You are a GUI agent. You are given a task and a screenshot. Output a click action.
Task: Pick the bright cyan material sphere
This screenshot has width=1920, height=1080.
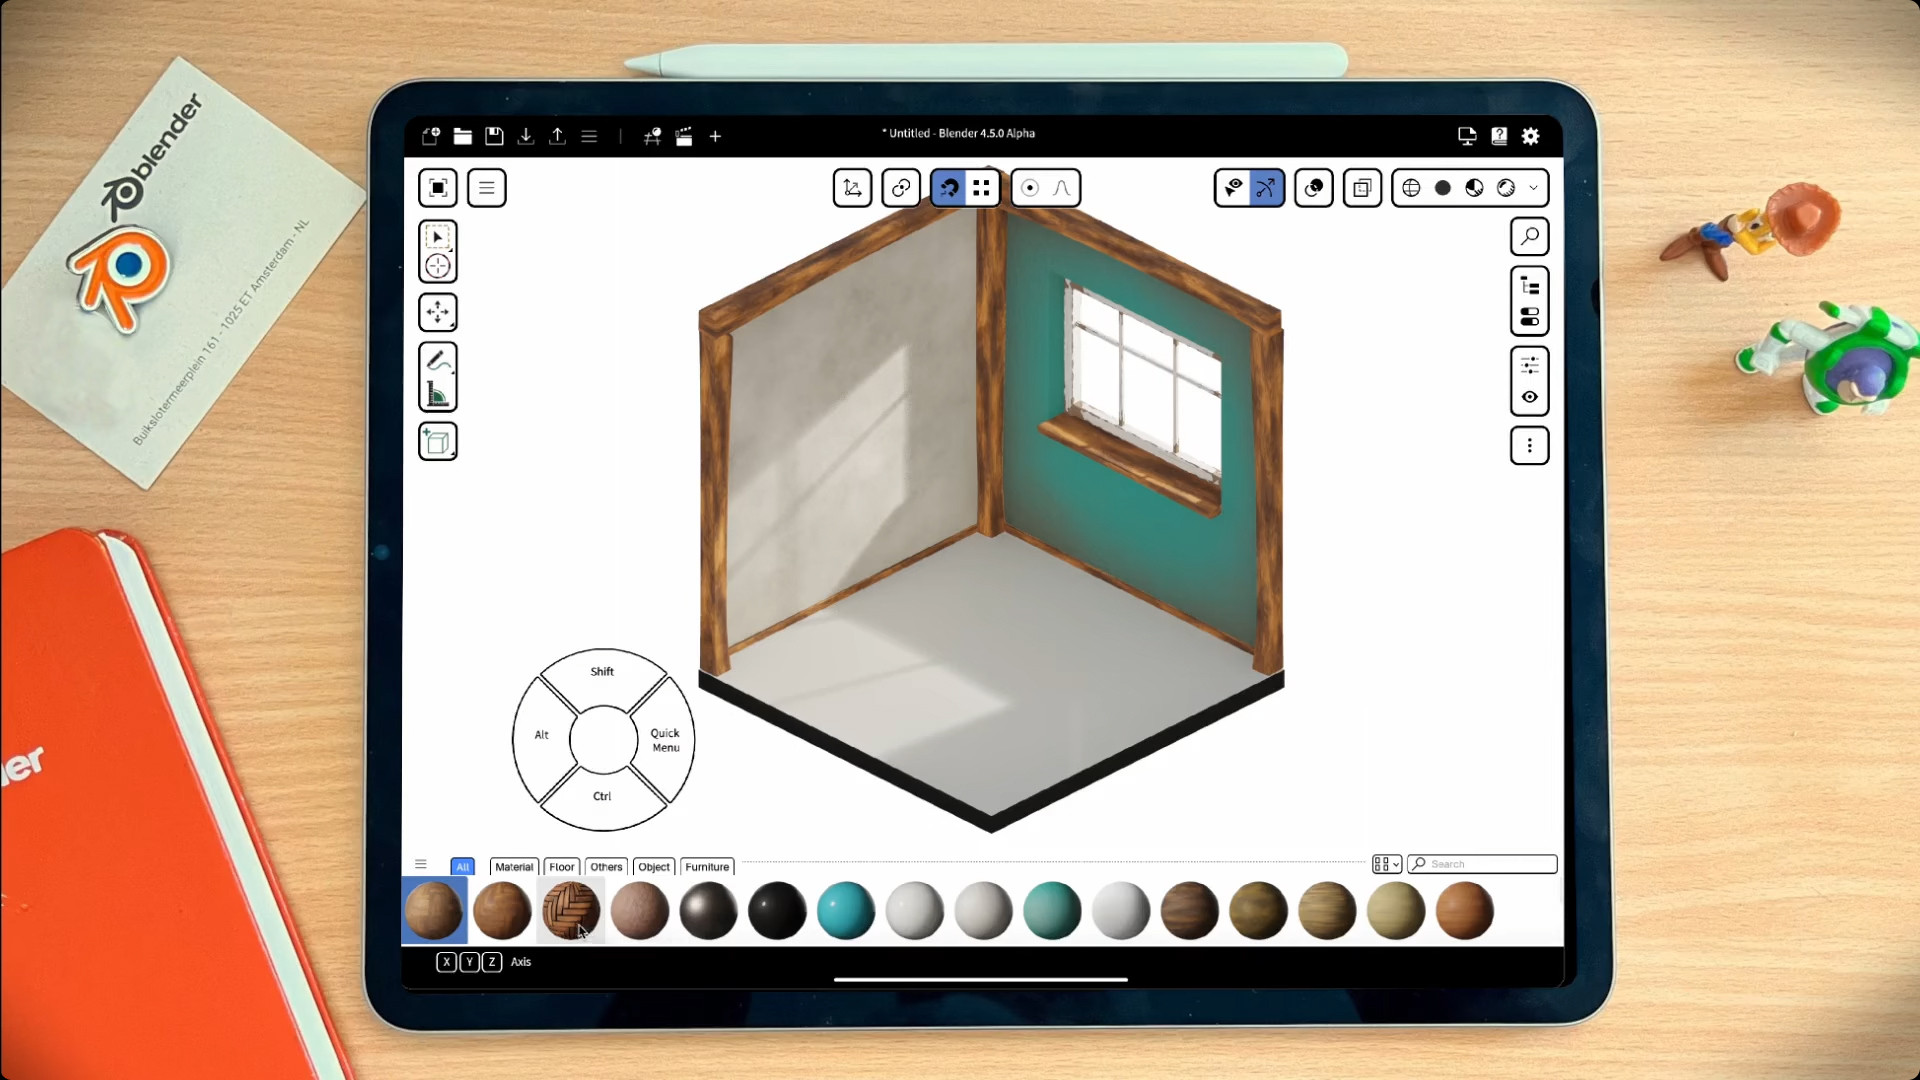846,911
